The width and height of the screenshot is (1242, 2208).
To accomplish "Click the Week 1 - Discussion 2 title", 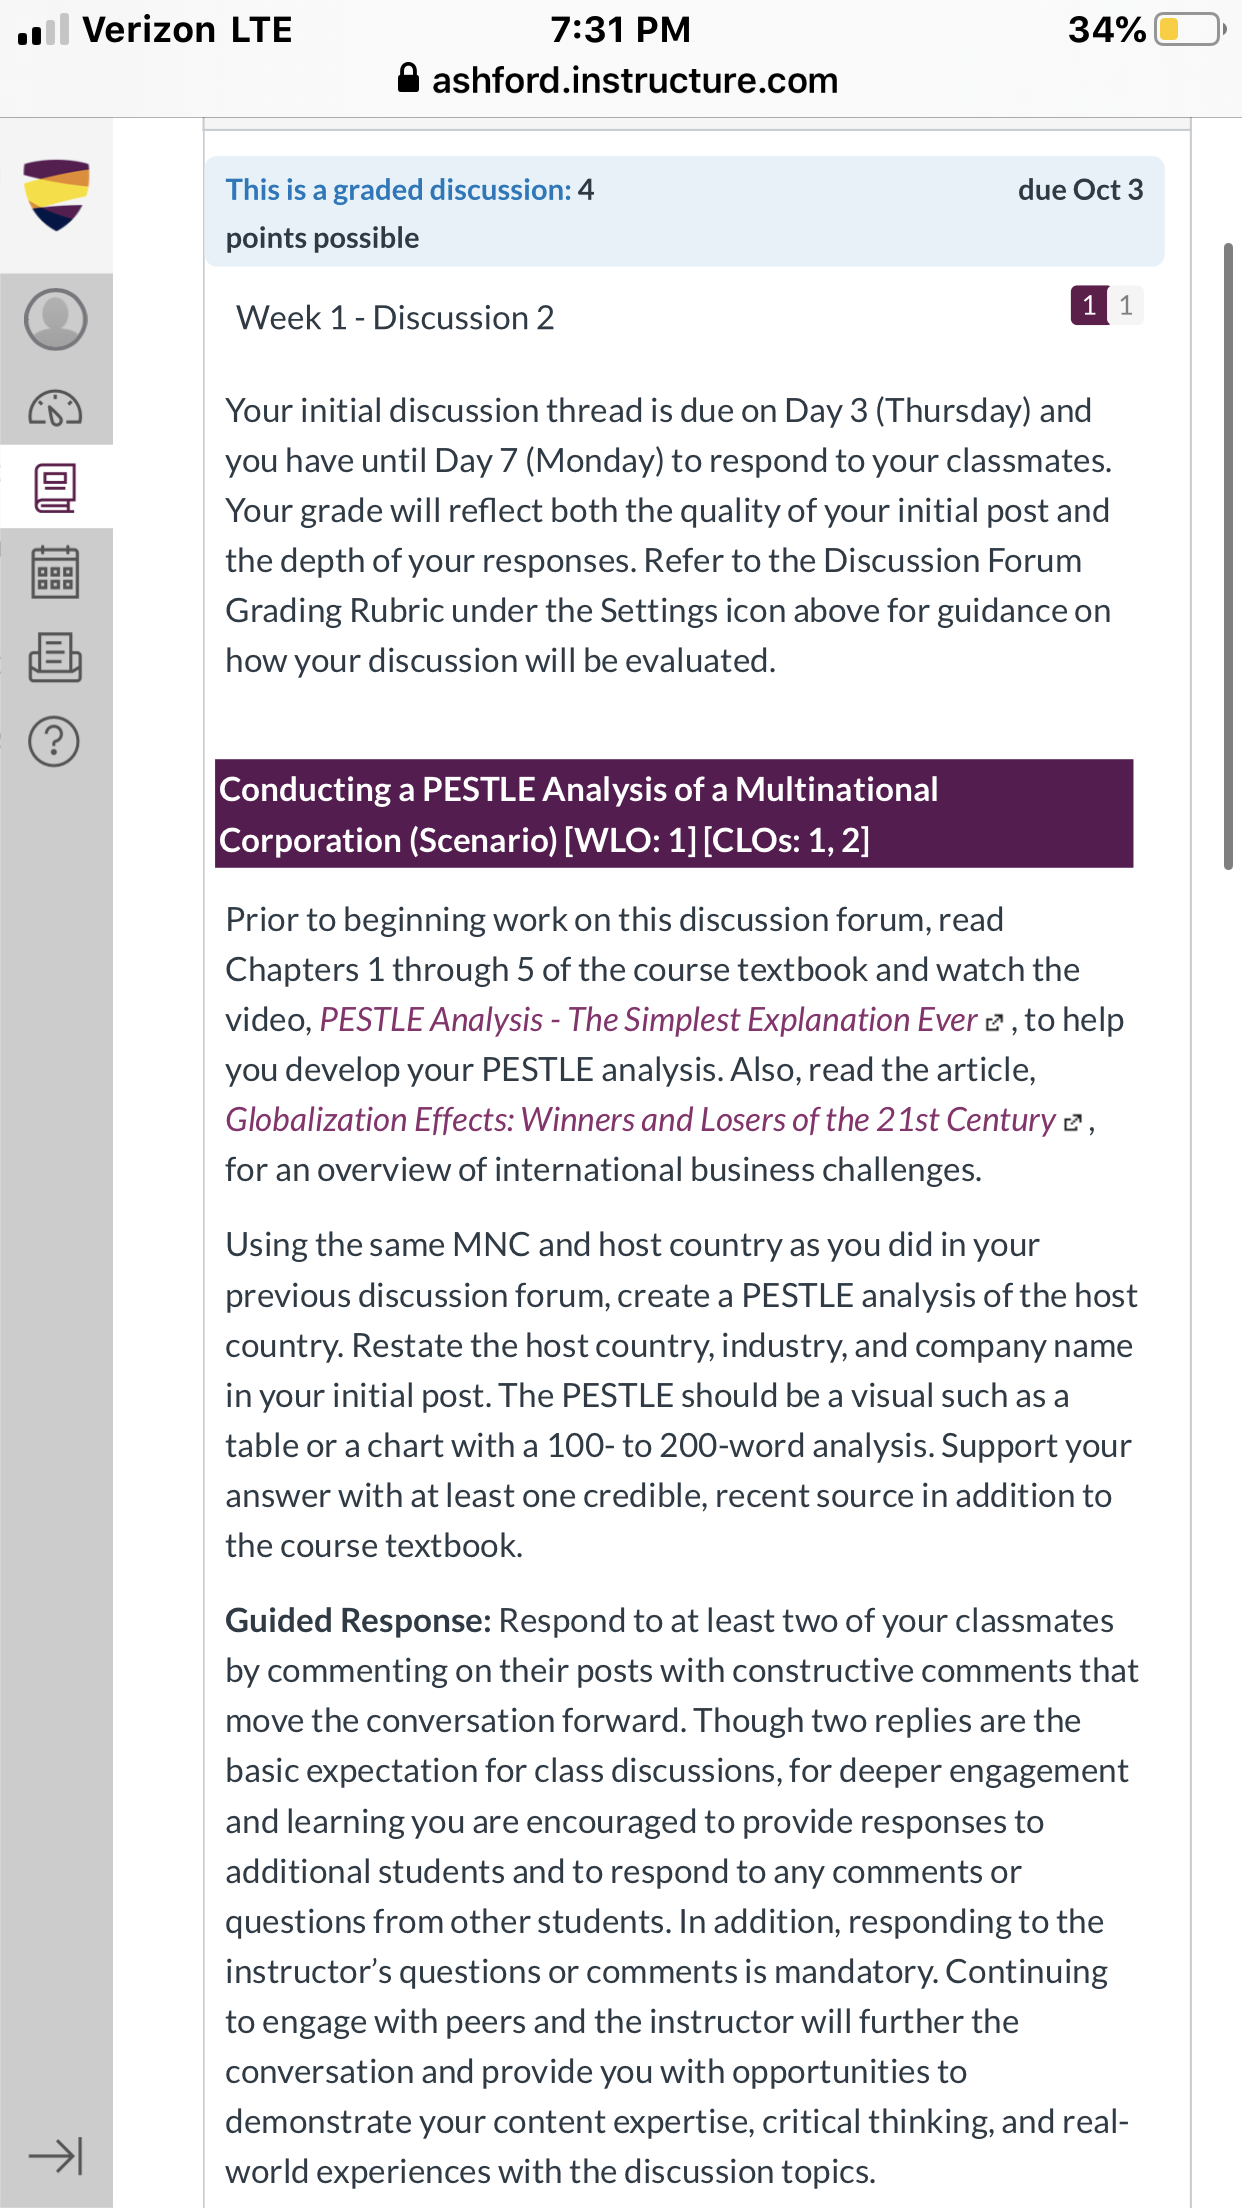I will point(395,318).
